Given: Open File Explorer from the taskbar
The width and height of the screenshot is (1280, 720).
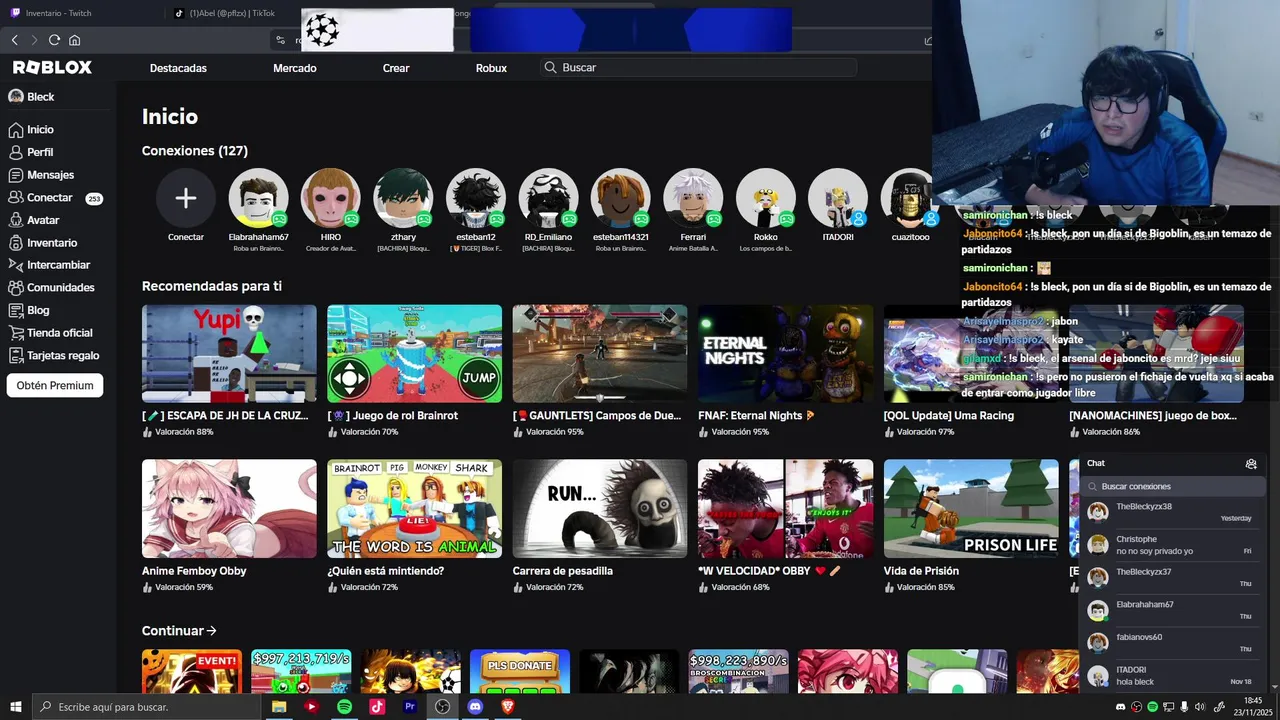Looking at the screenshot, I should (x=279, y=706).
